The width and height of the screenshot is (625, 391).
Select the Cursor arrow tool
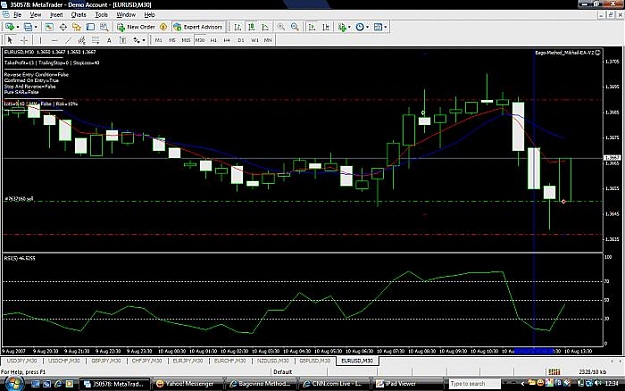pyautogui.click(x=10, y=40)
